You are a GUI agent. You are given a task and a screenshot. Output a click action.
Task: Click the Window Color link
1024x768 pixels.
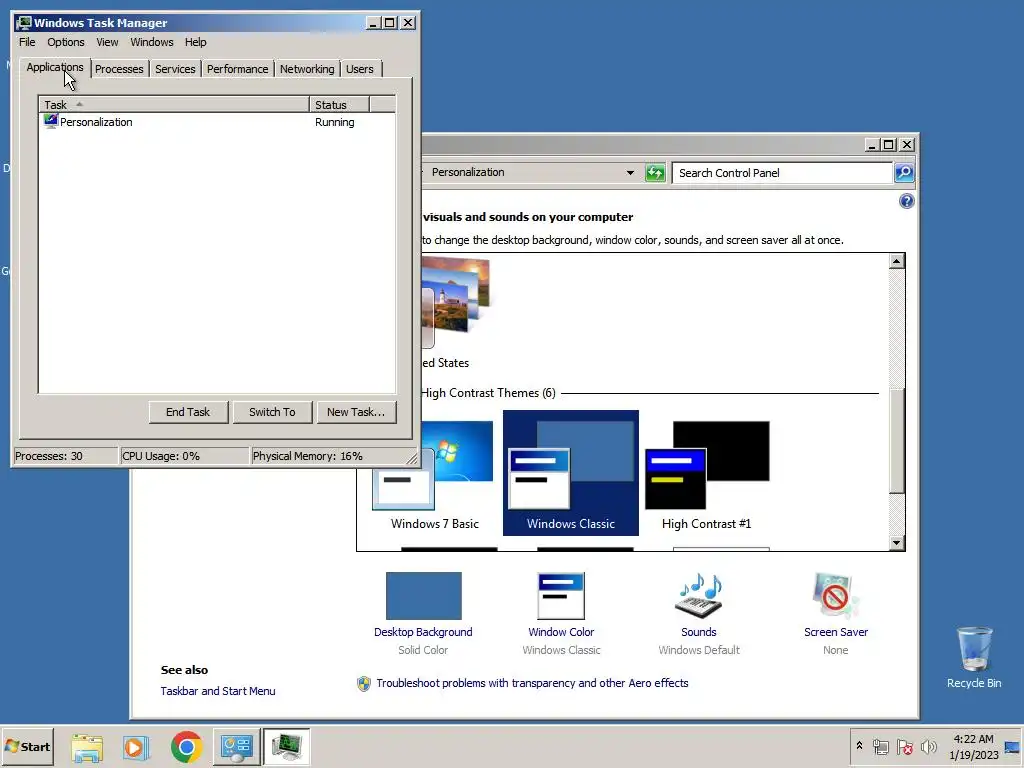pyautogui.click(x=561, y=632)
